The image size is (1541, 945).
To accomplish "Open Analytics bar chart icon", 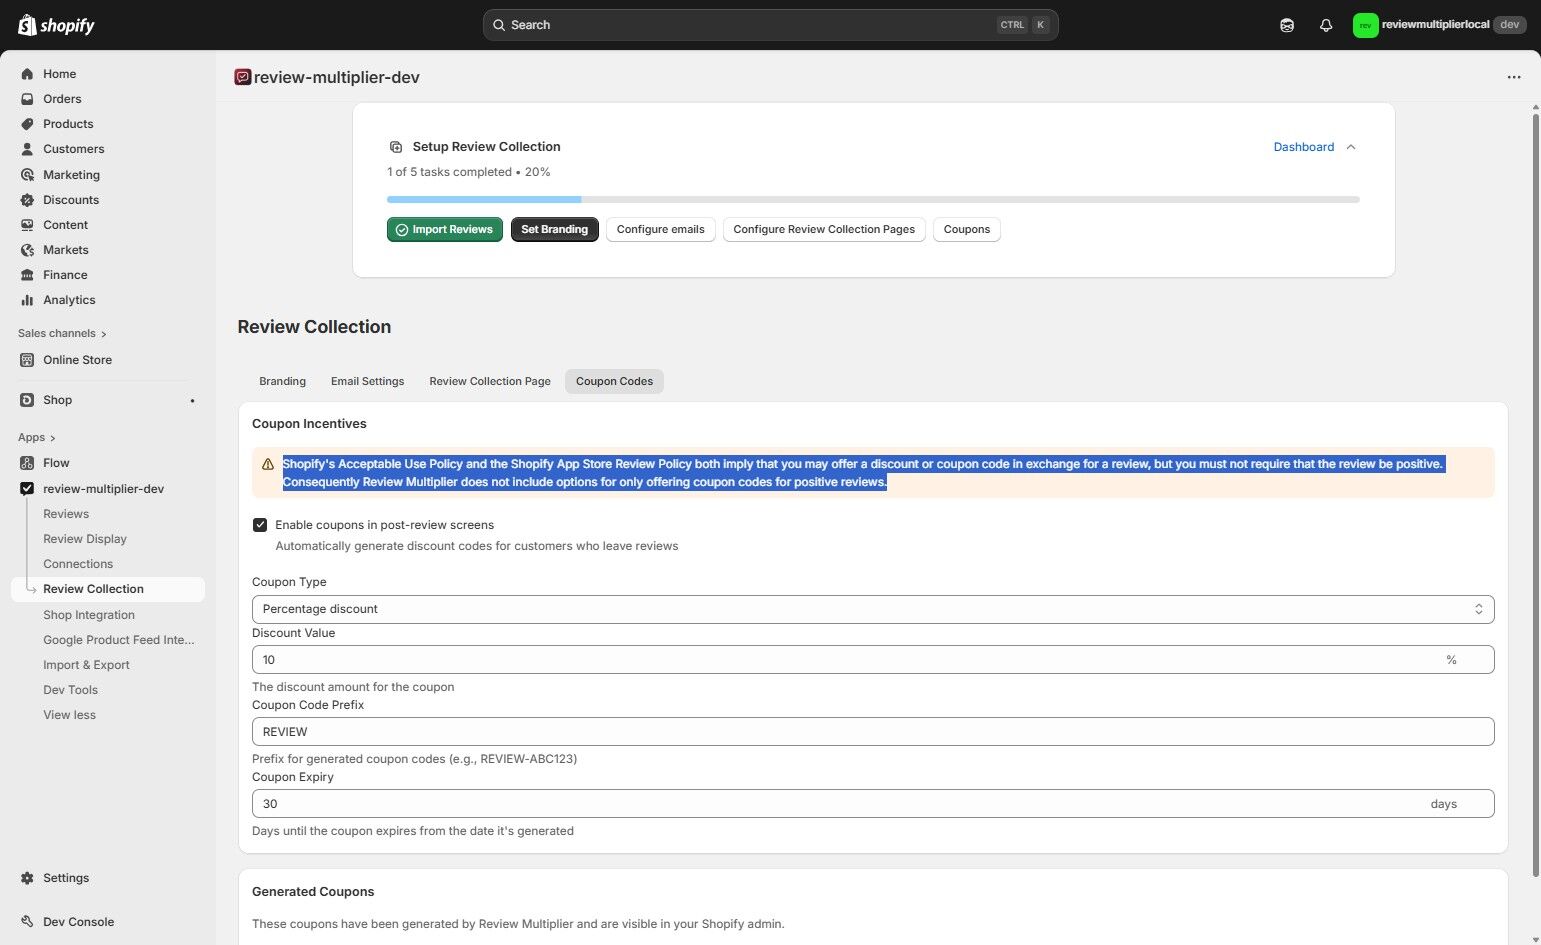I will pyautogui.click(x=27, y=300).
